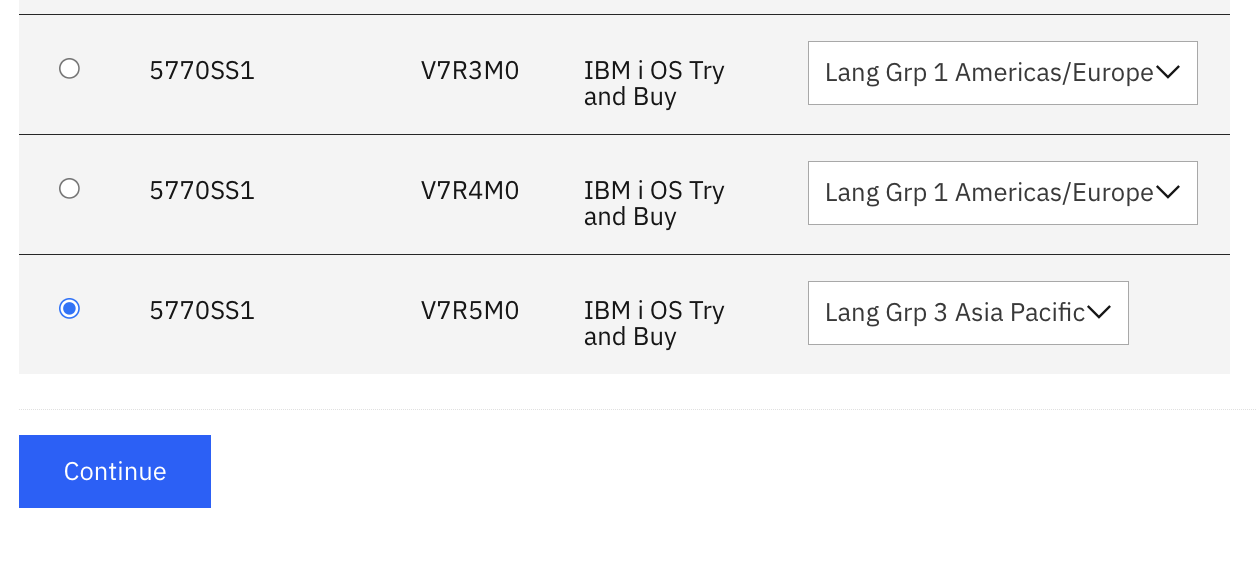Screen dimensions: 1256x580
Task: Open the Lang Grp 1 Americas/Europe dropdown for V7R4M0
Action: tap(1002, 192)
